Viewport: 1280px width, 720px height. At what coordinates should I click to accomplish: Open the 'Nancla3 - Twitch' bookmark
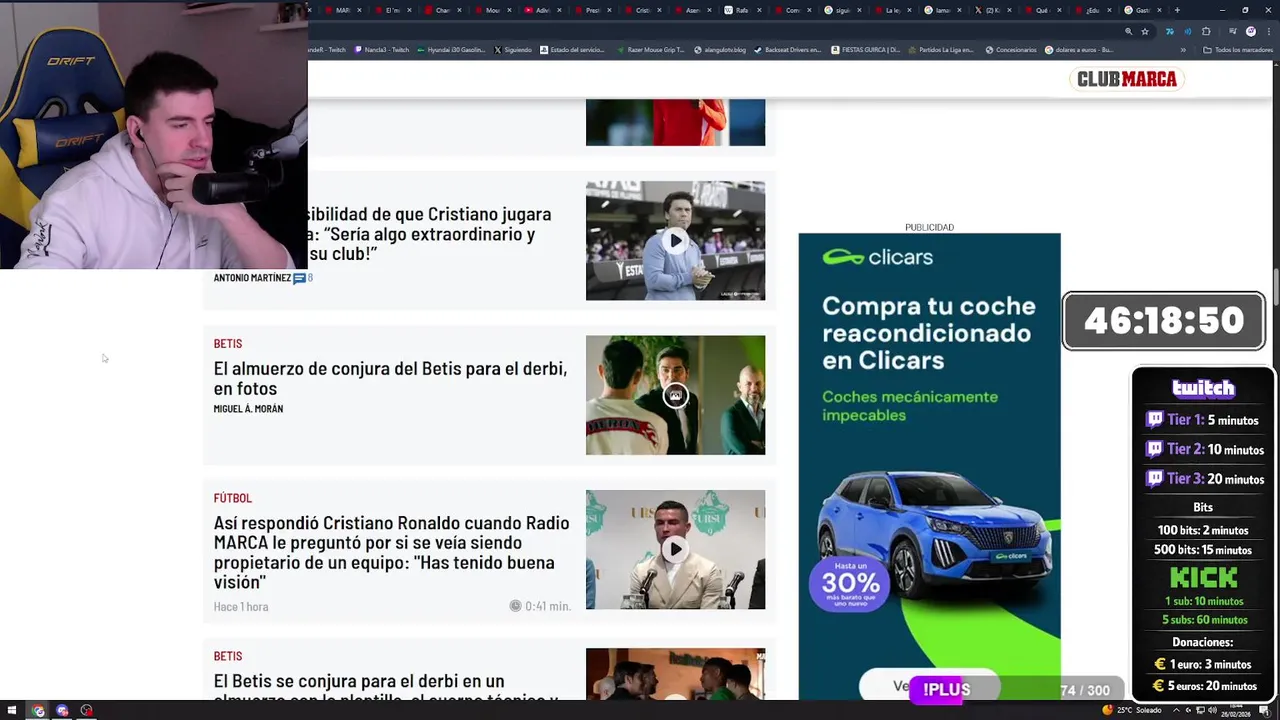pyautogui.click(x=382, y=50)
